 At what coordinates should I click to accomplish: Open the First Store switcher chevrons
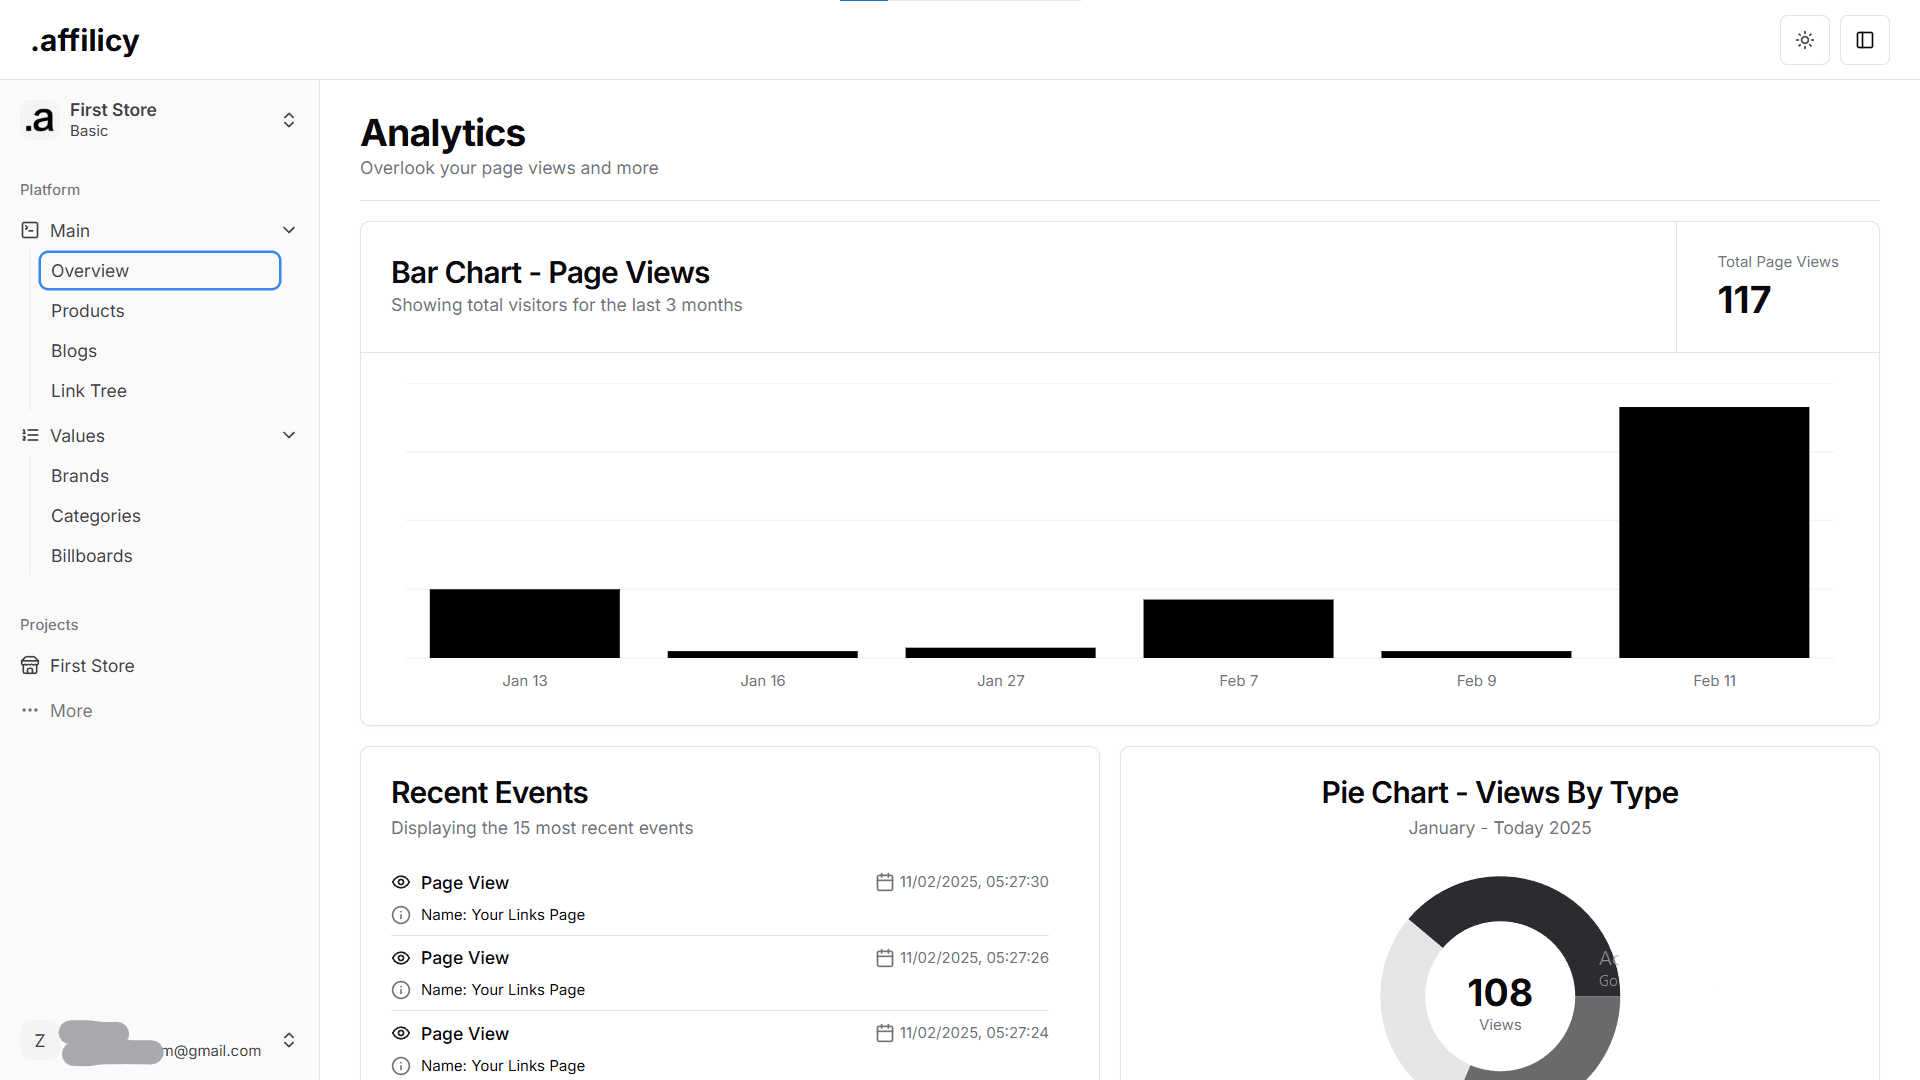pos(289,120)
